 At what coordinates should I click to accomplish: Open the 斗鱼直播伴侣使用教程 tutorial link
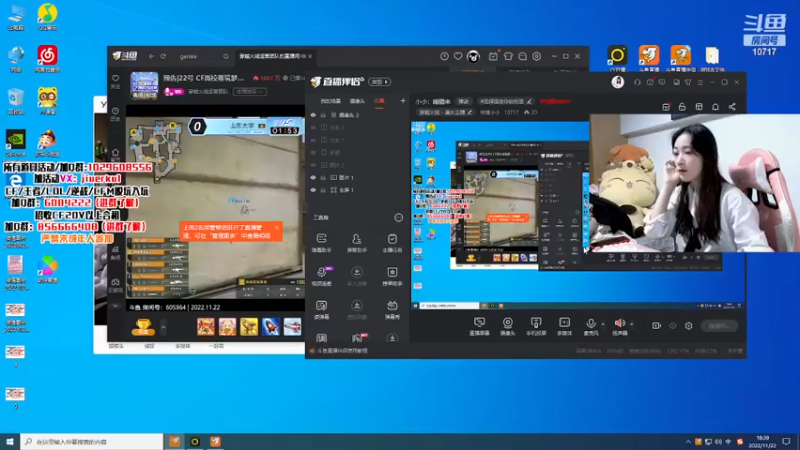(x=342, y=351)
